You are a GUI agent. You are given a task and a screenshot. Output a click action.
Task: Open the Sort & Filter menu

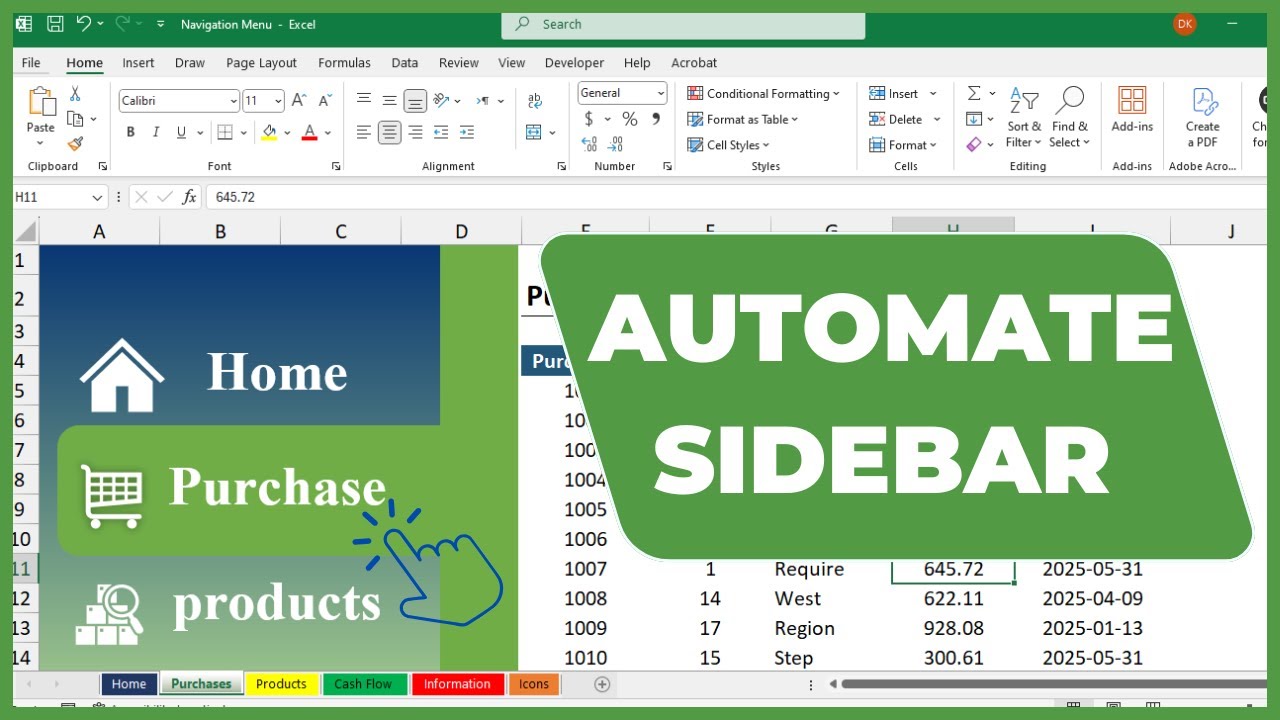tap(1024, 117)
